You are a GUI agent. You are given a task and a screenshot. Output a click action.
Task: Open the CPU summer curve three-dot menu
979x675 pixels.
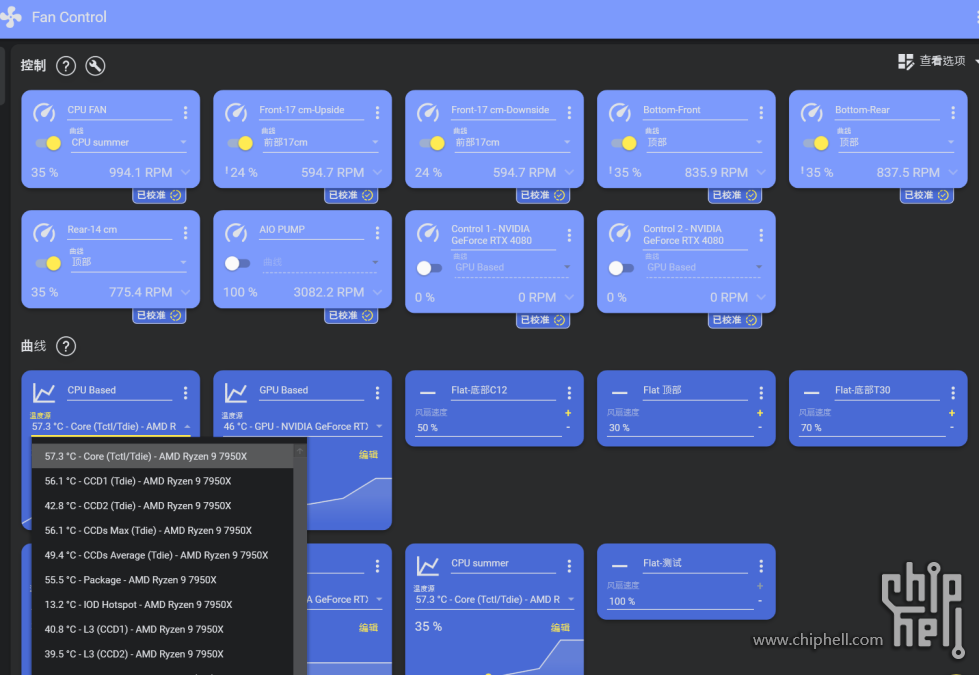click(569, 566)
